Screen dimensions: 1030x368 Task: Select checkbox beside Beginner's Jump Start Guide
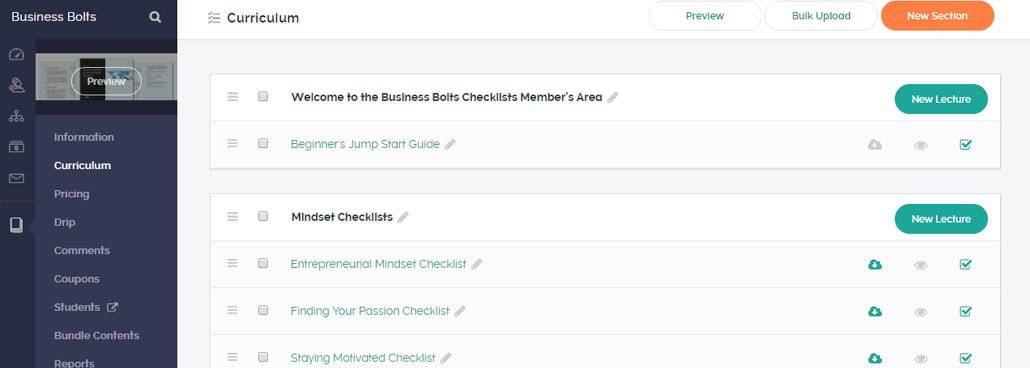[263, 143]
